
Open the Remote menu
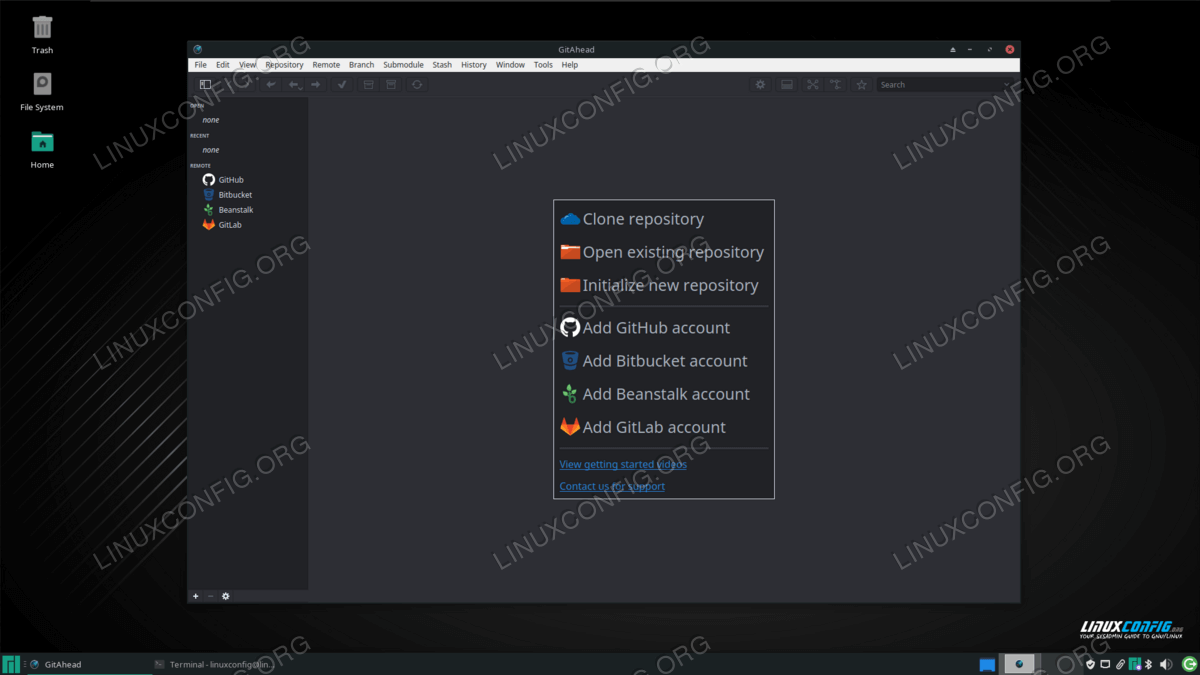[x=326, y=65]
